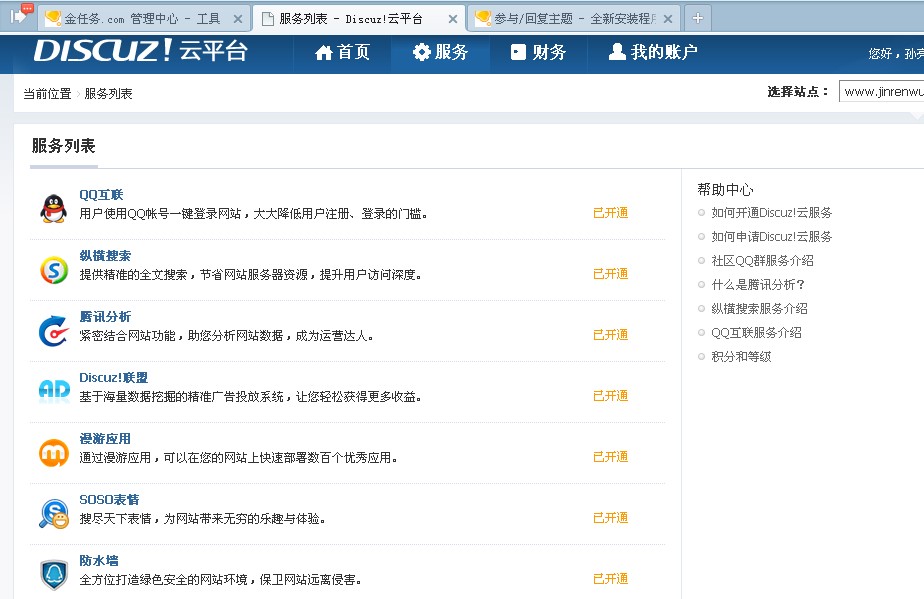Open help article 如何申请Discuz!云服务
Image resolution: width=924 pixels, height=599 pixels.
click(771, 236)
